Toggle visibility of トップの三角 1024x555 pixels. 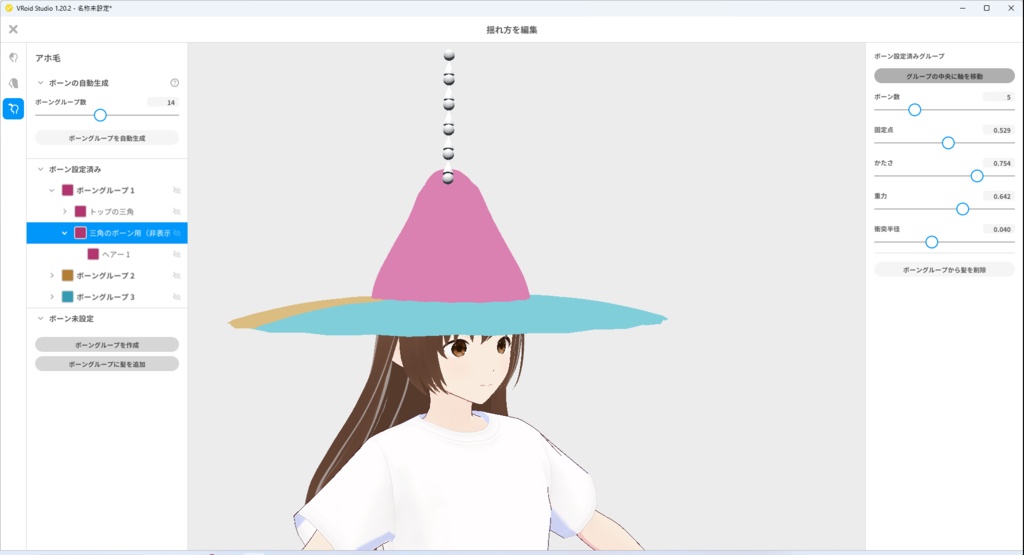point(176,212)
